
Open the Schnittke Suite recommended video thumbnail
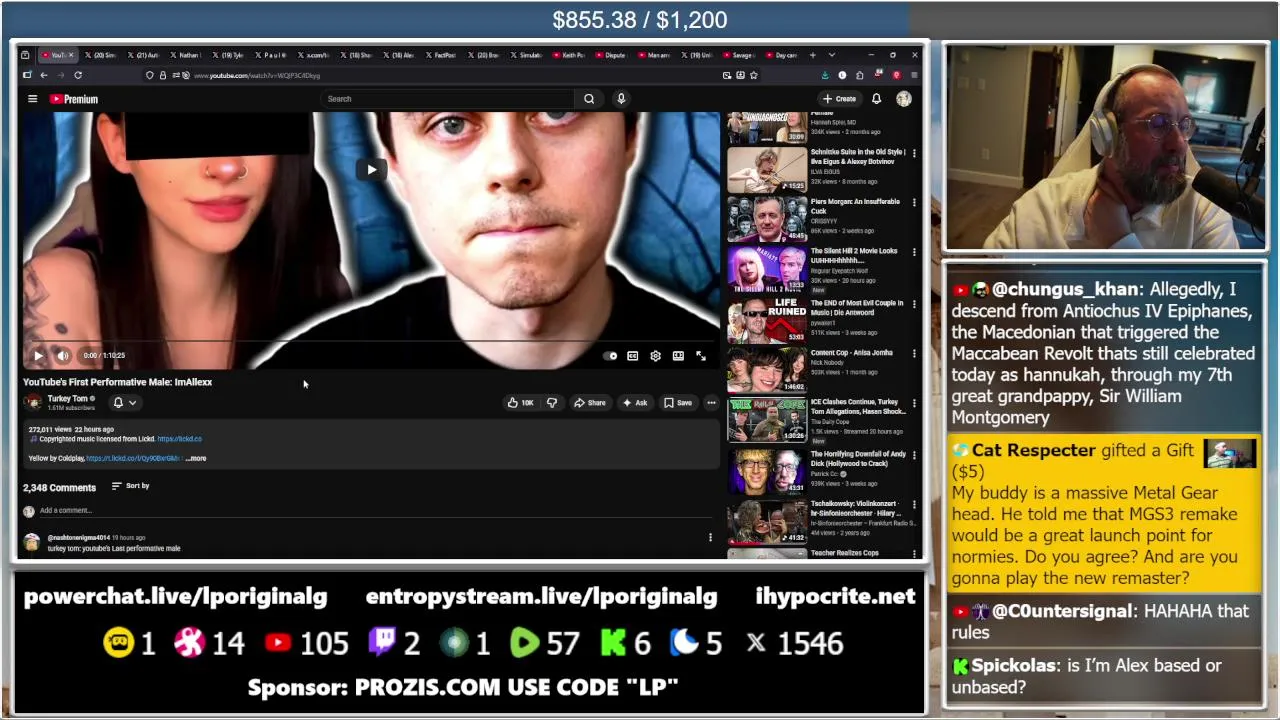767,170
